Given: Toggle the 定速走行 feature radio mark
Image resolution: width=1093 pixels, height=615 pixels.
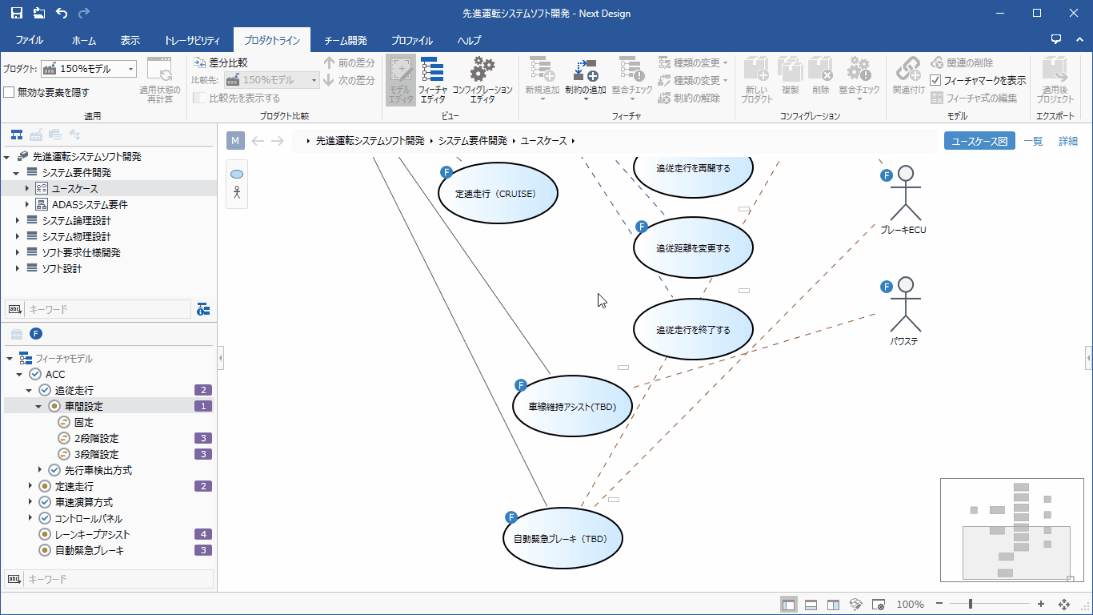Looking at the screenshot, I should click(44, 486).
